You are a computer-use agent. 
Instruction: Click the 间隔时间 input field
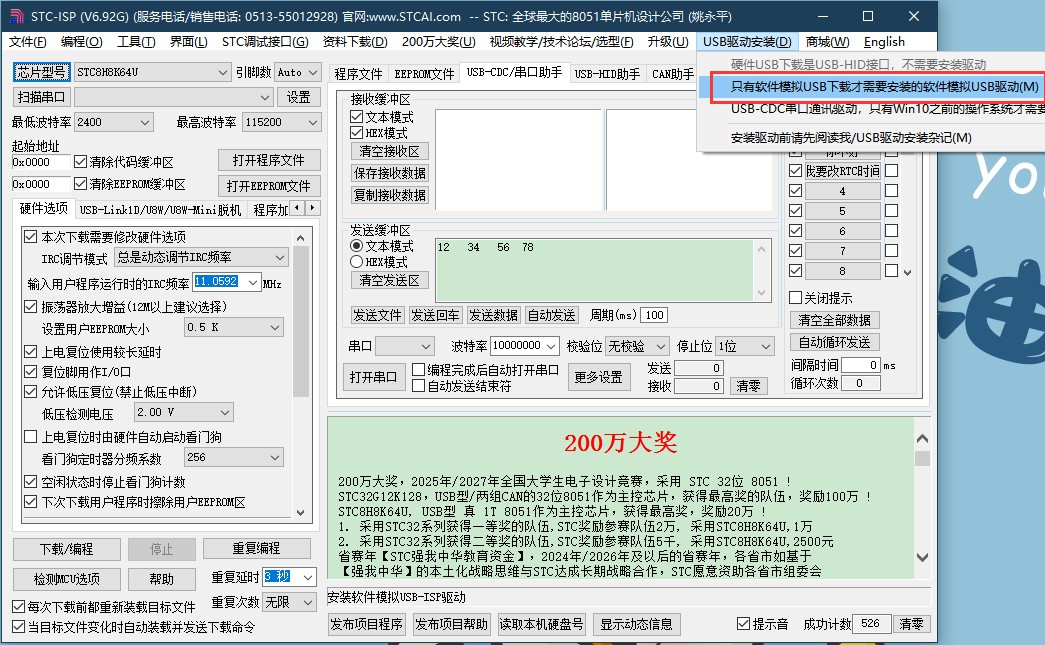861,365
